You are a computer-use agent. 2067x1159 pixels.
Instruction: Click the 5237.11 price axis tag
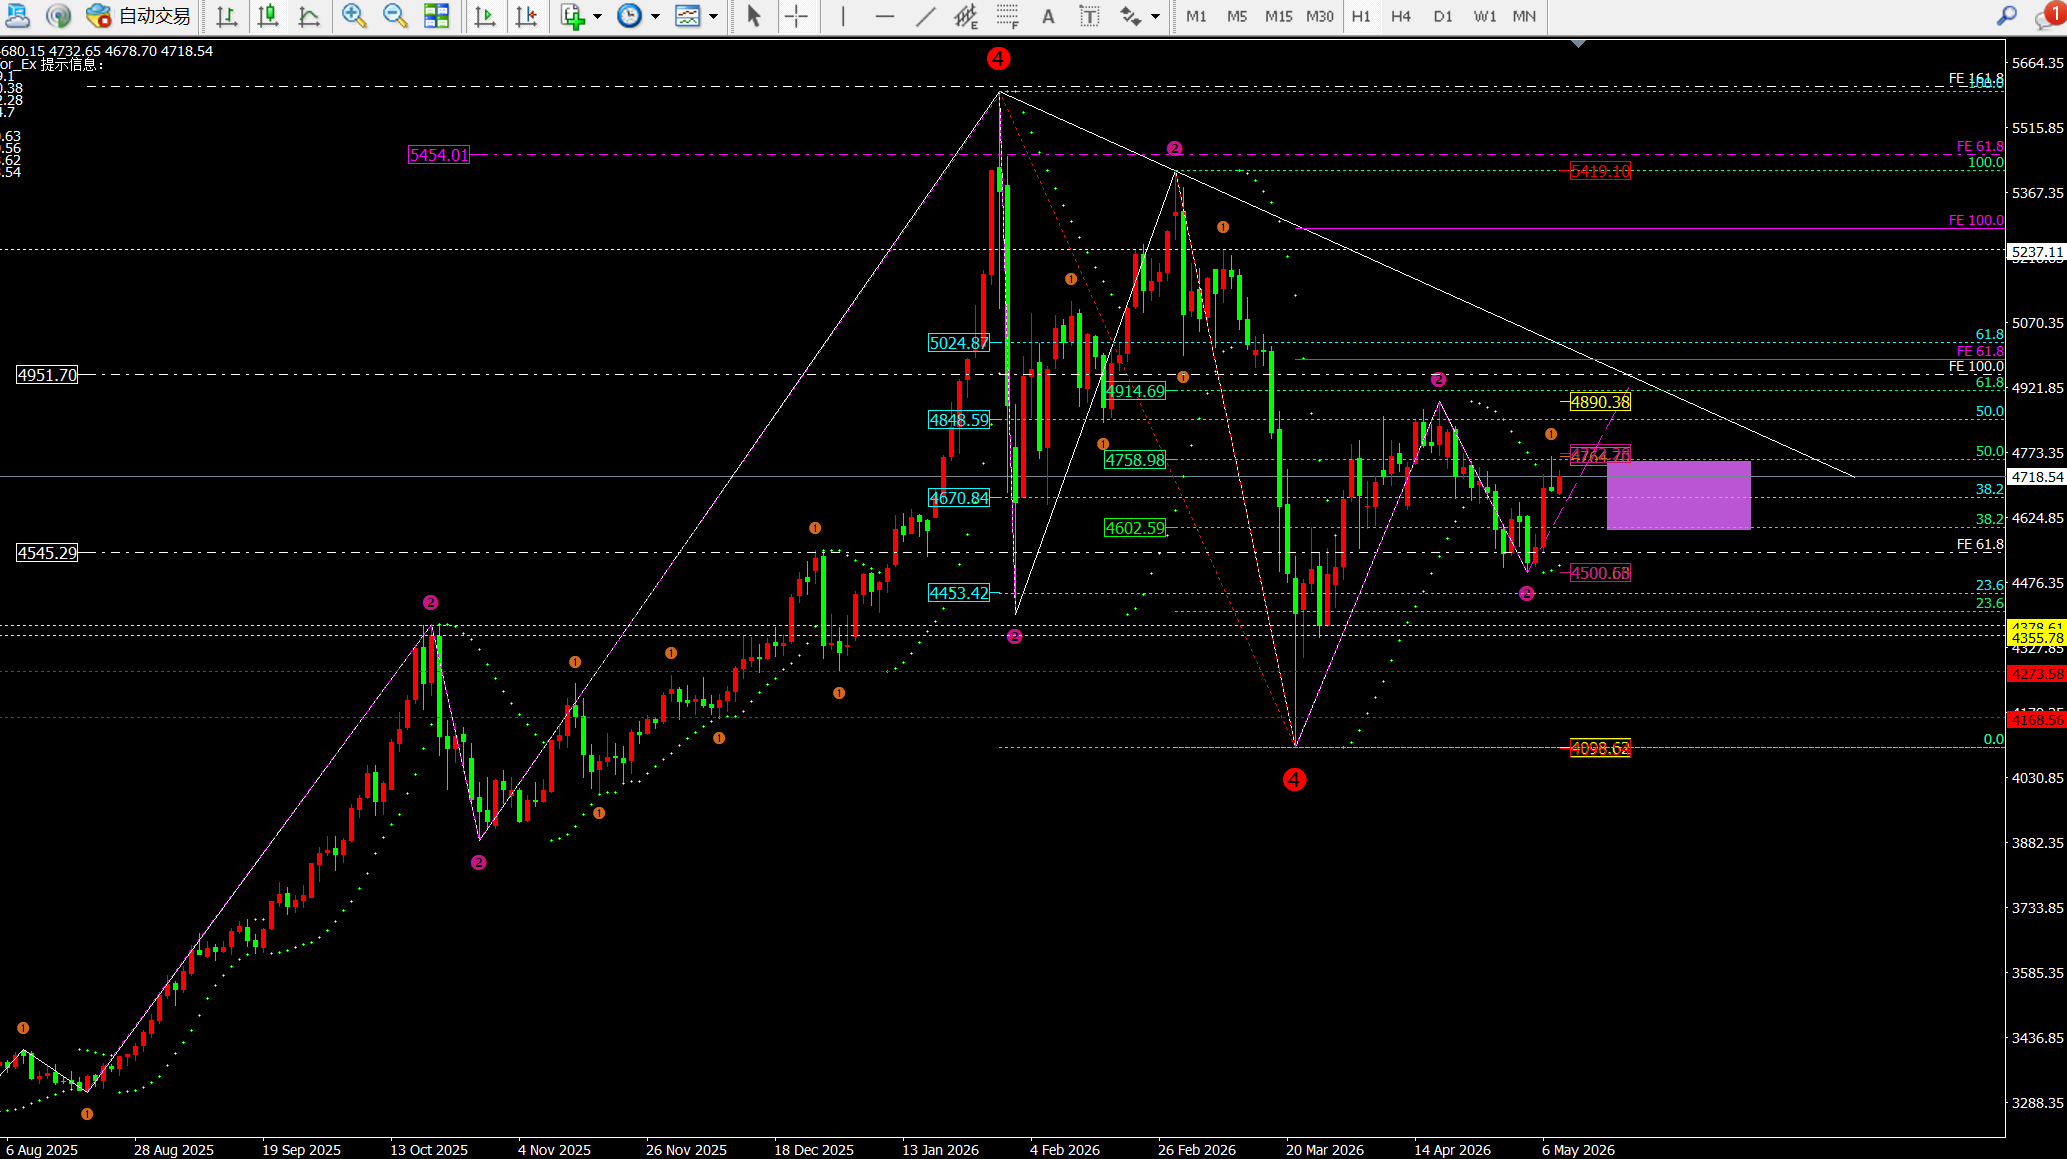[x=2037, y=252]
